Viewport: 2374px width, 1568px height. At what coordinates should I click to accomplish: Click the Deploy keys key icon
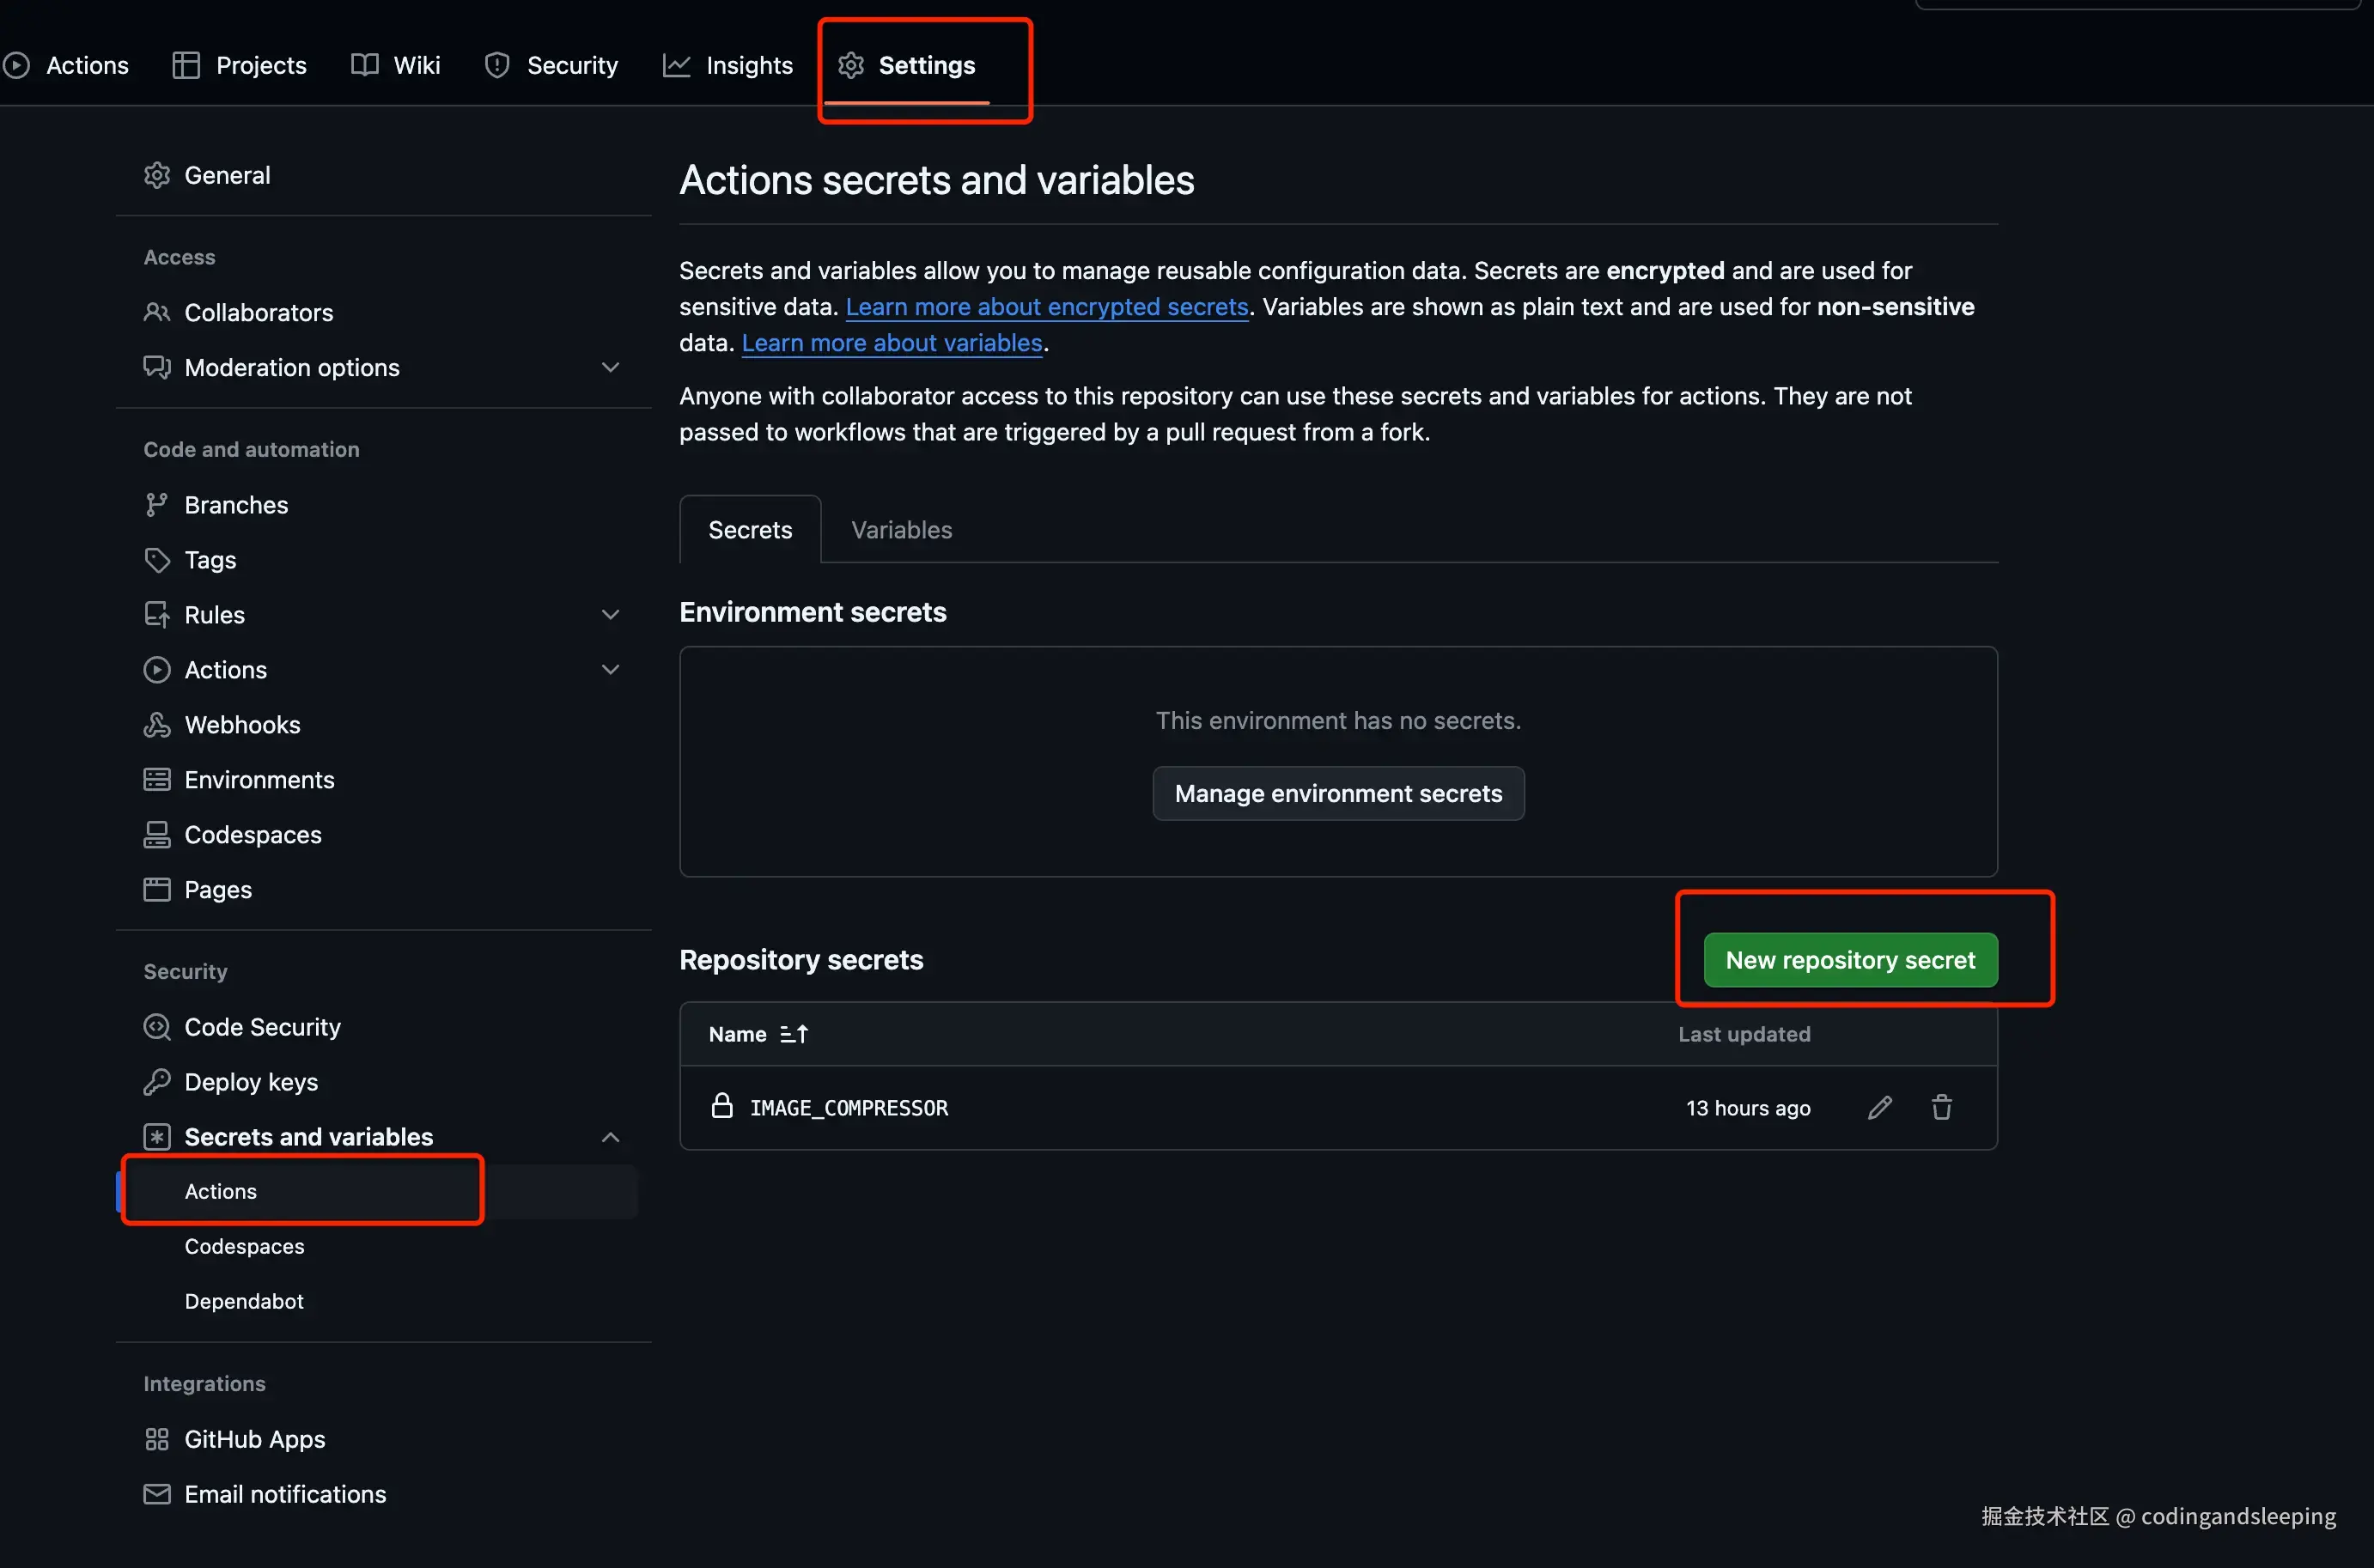(157, 1082)
